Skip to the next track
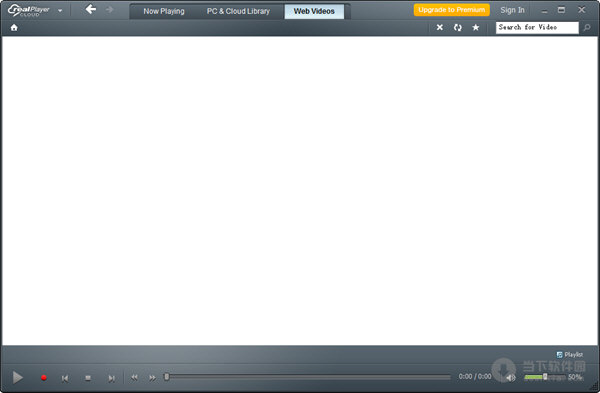The height and width of the screenshot is (393, 600). click(x=111, y=378)
